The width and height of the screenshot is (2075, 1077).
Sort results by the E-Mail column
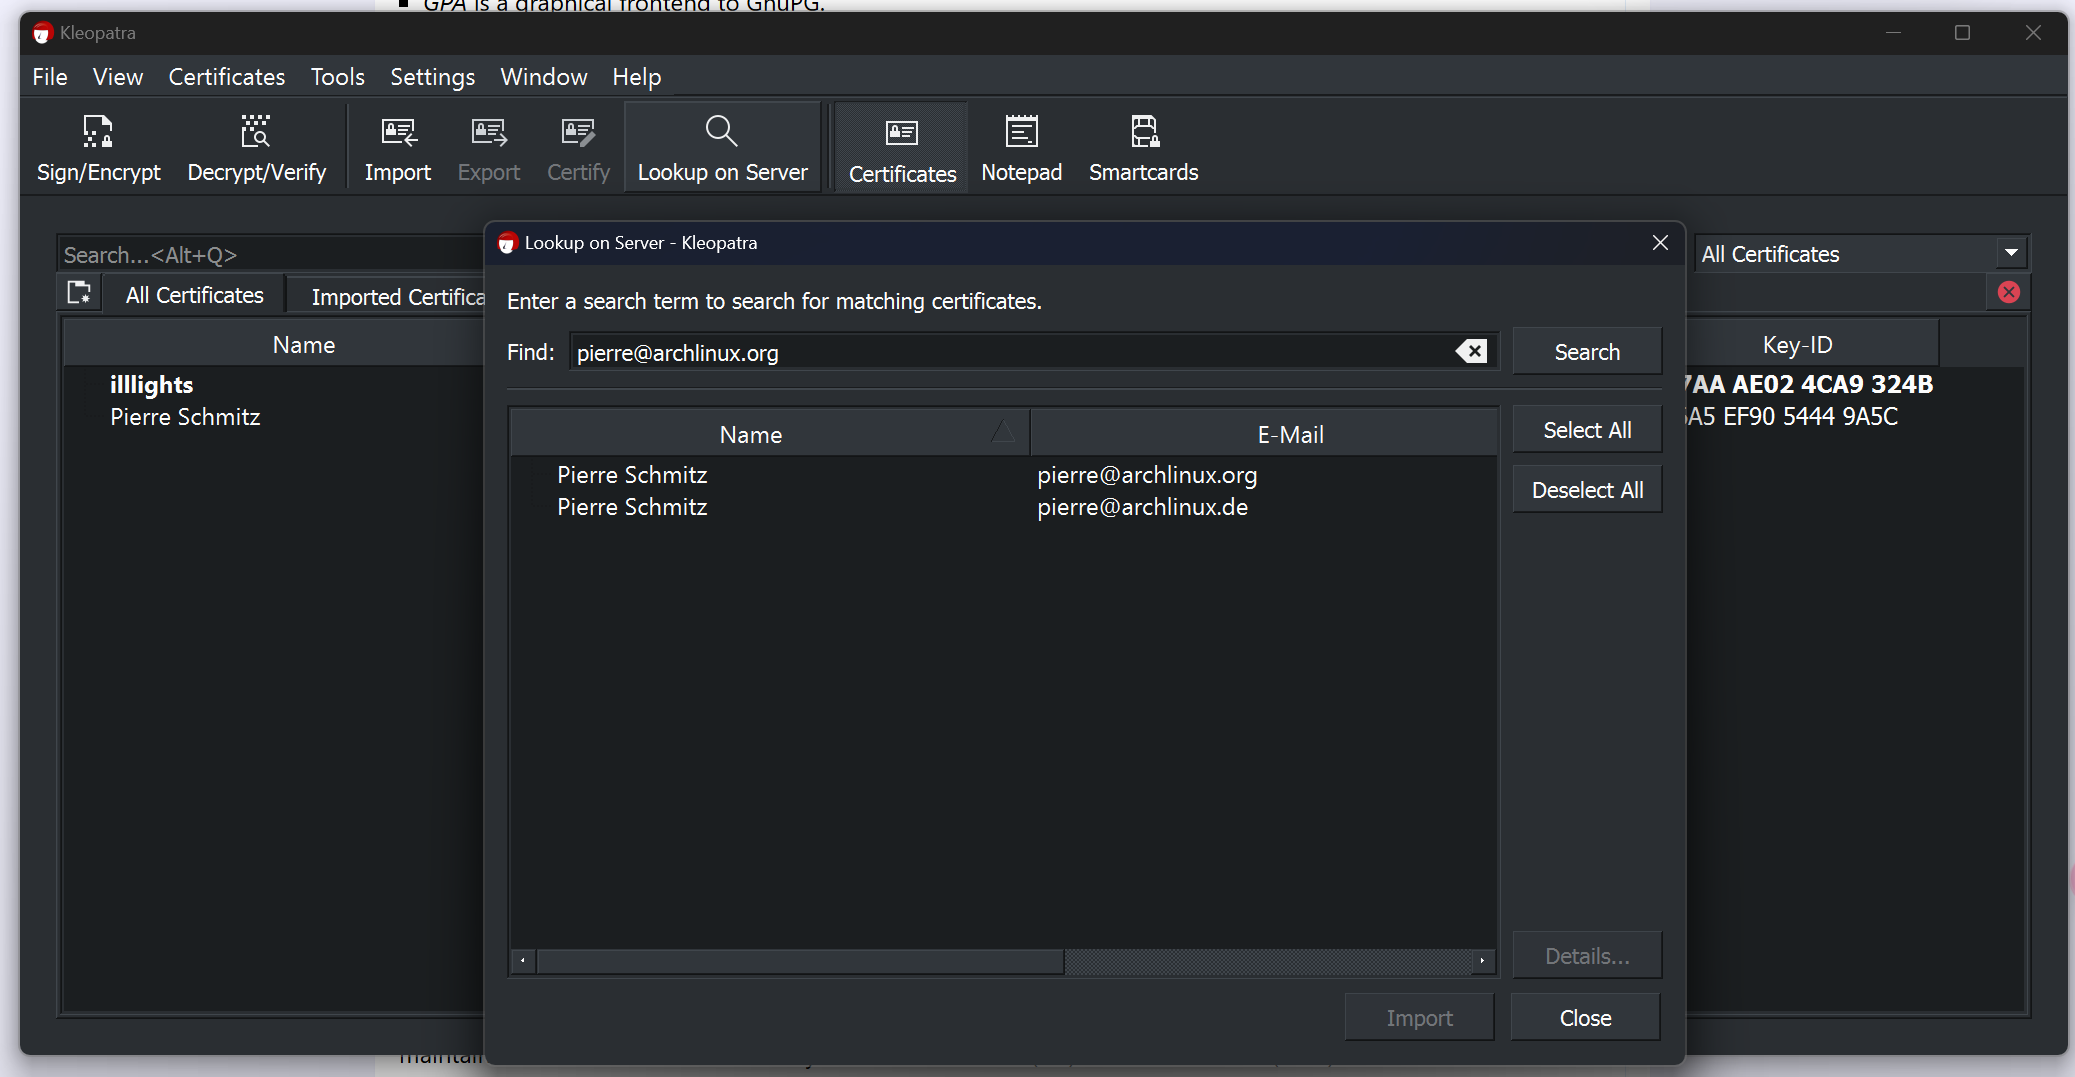pos(1290,435)
